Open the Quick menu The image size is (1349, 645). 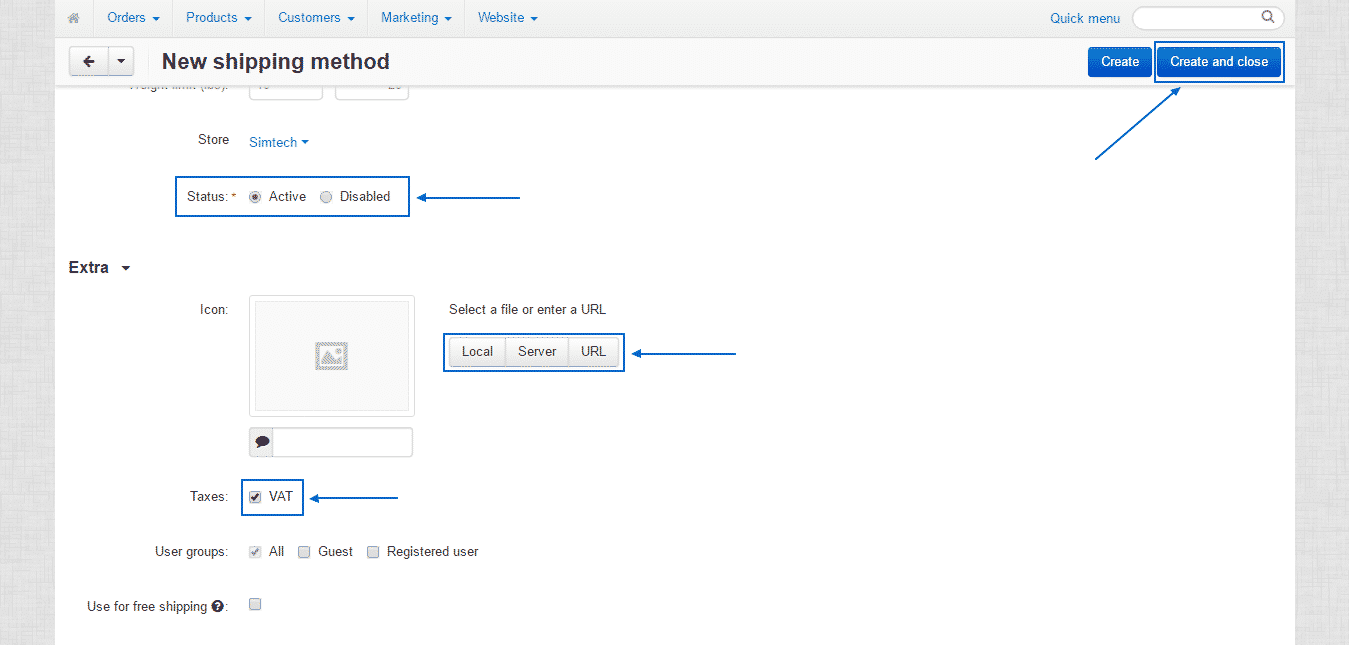click(x=1084, y=17)
